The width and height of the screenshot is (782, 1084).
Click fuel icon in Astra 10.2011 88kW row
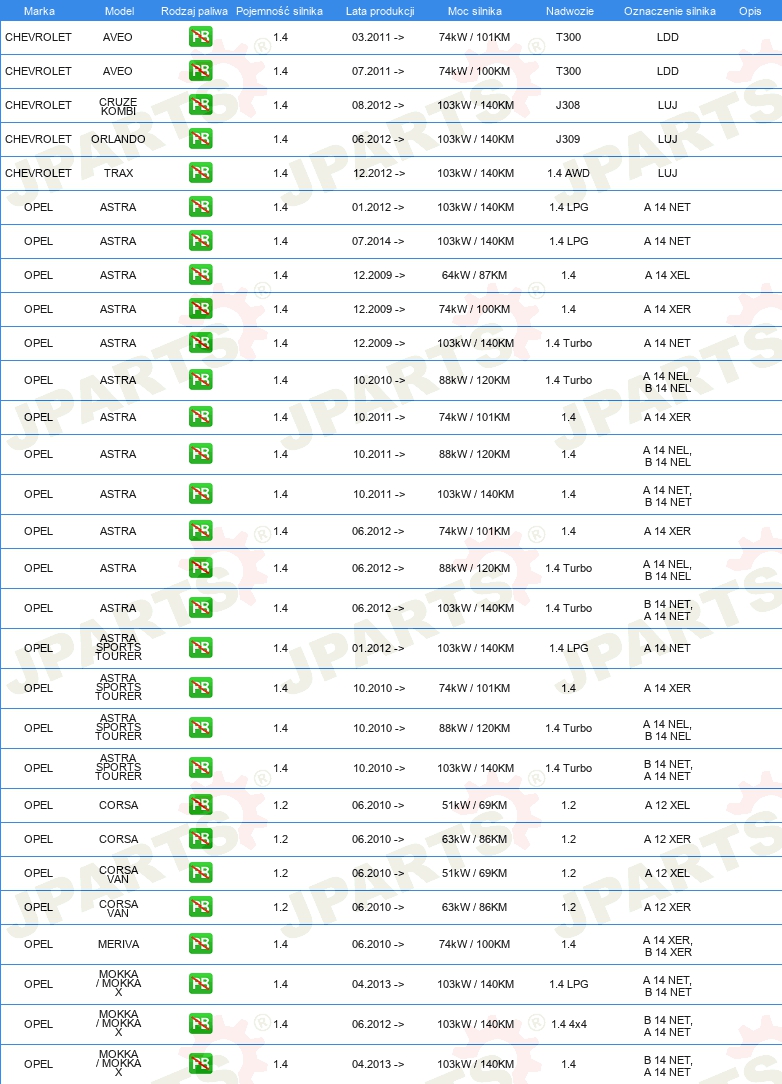tap(201, 454)
